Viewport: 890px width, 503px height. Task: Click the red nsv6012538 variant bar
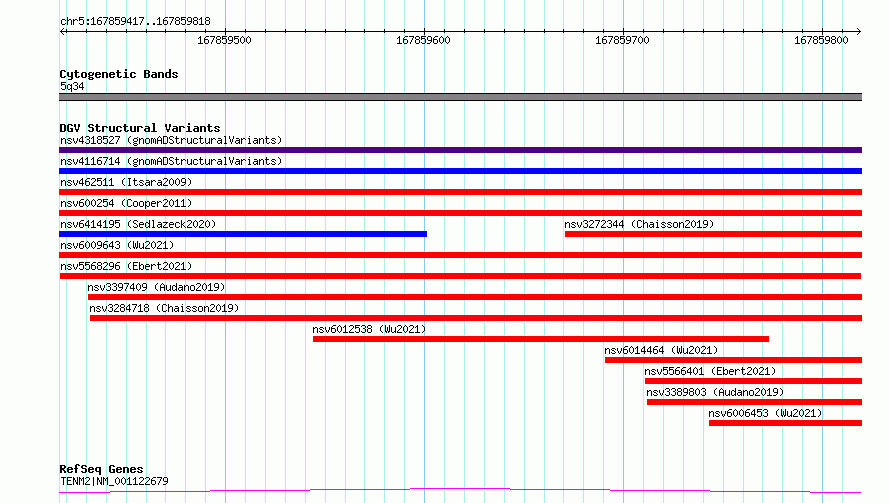click(541, 339)
